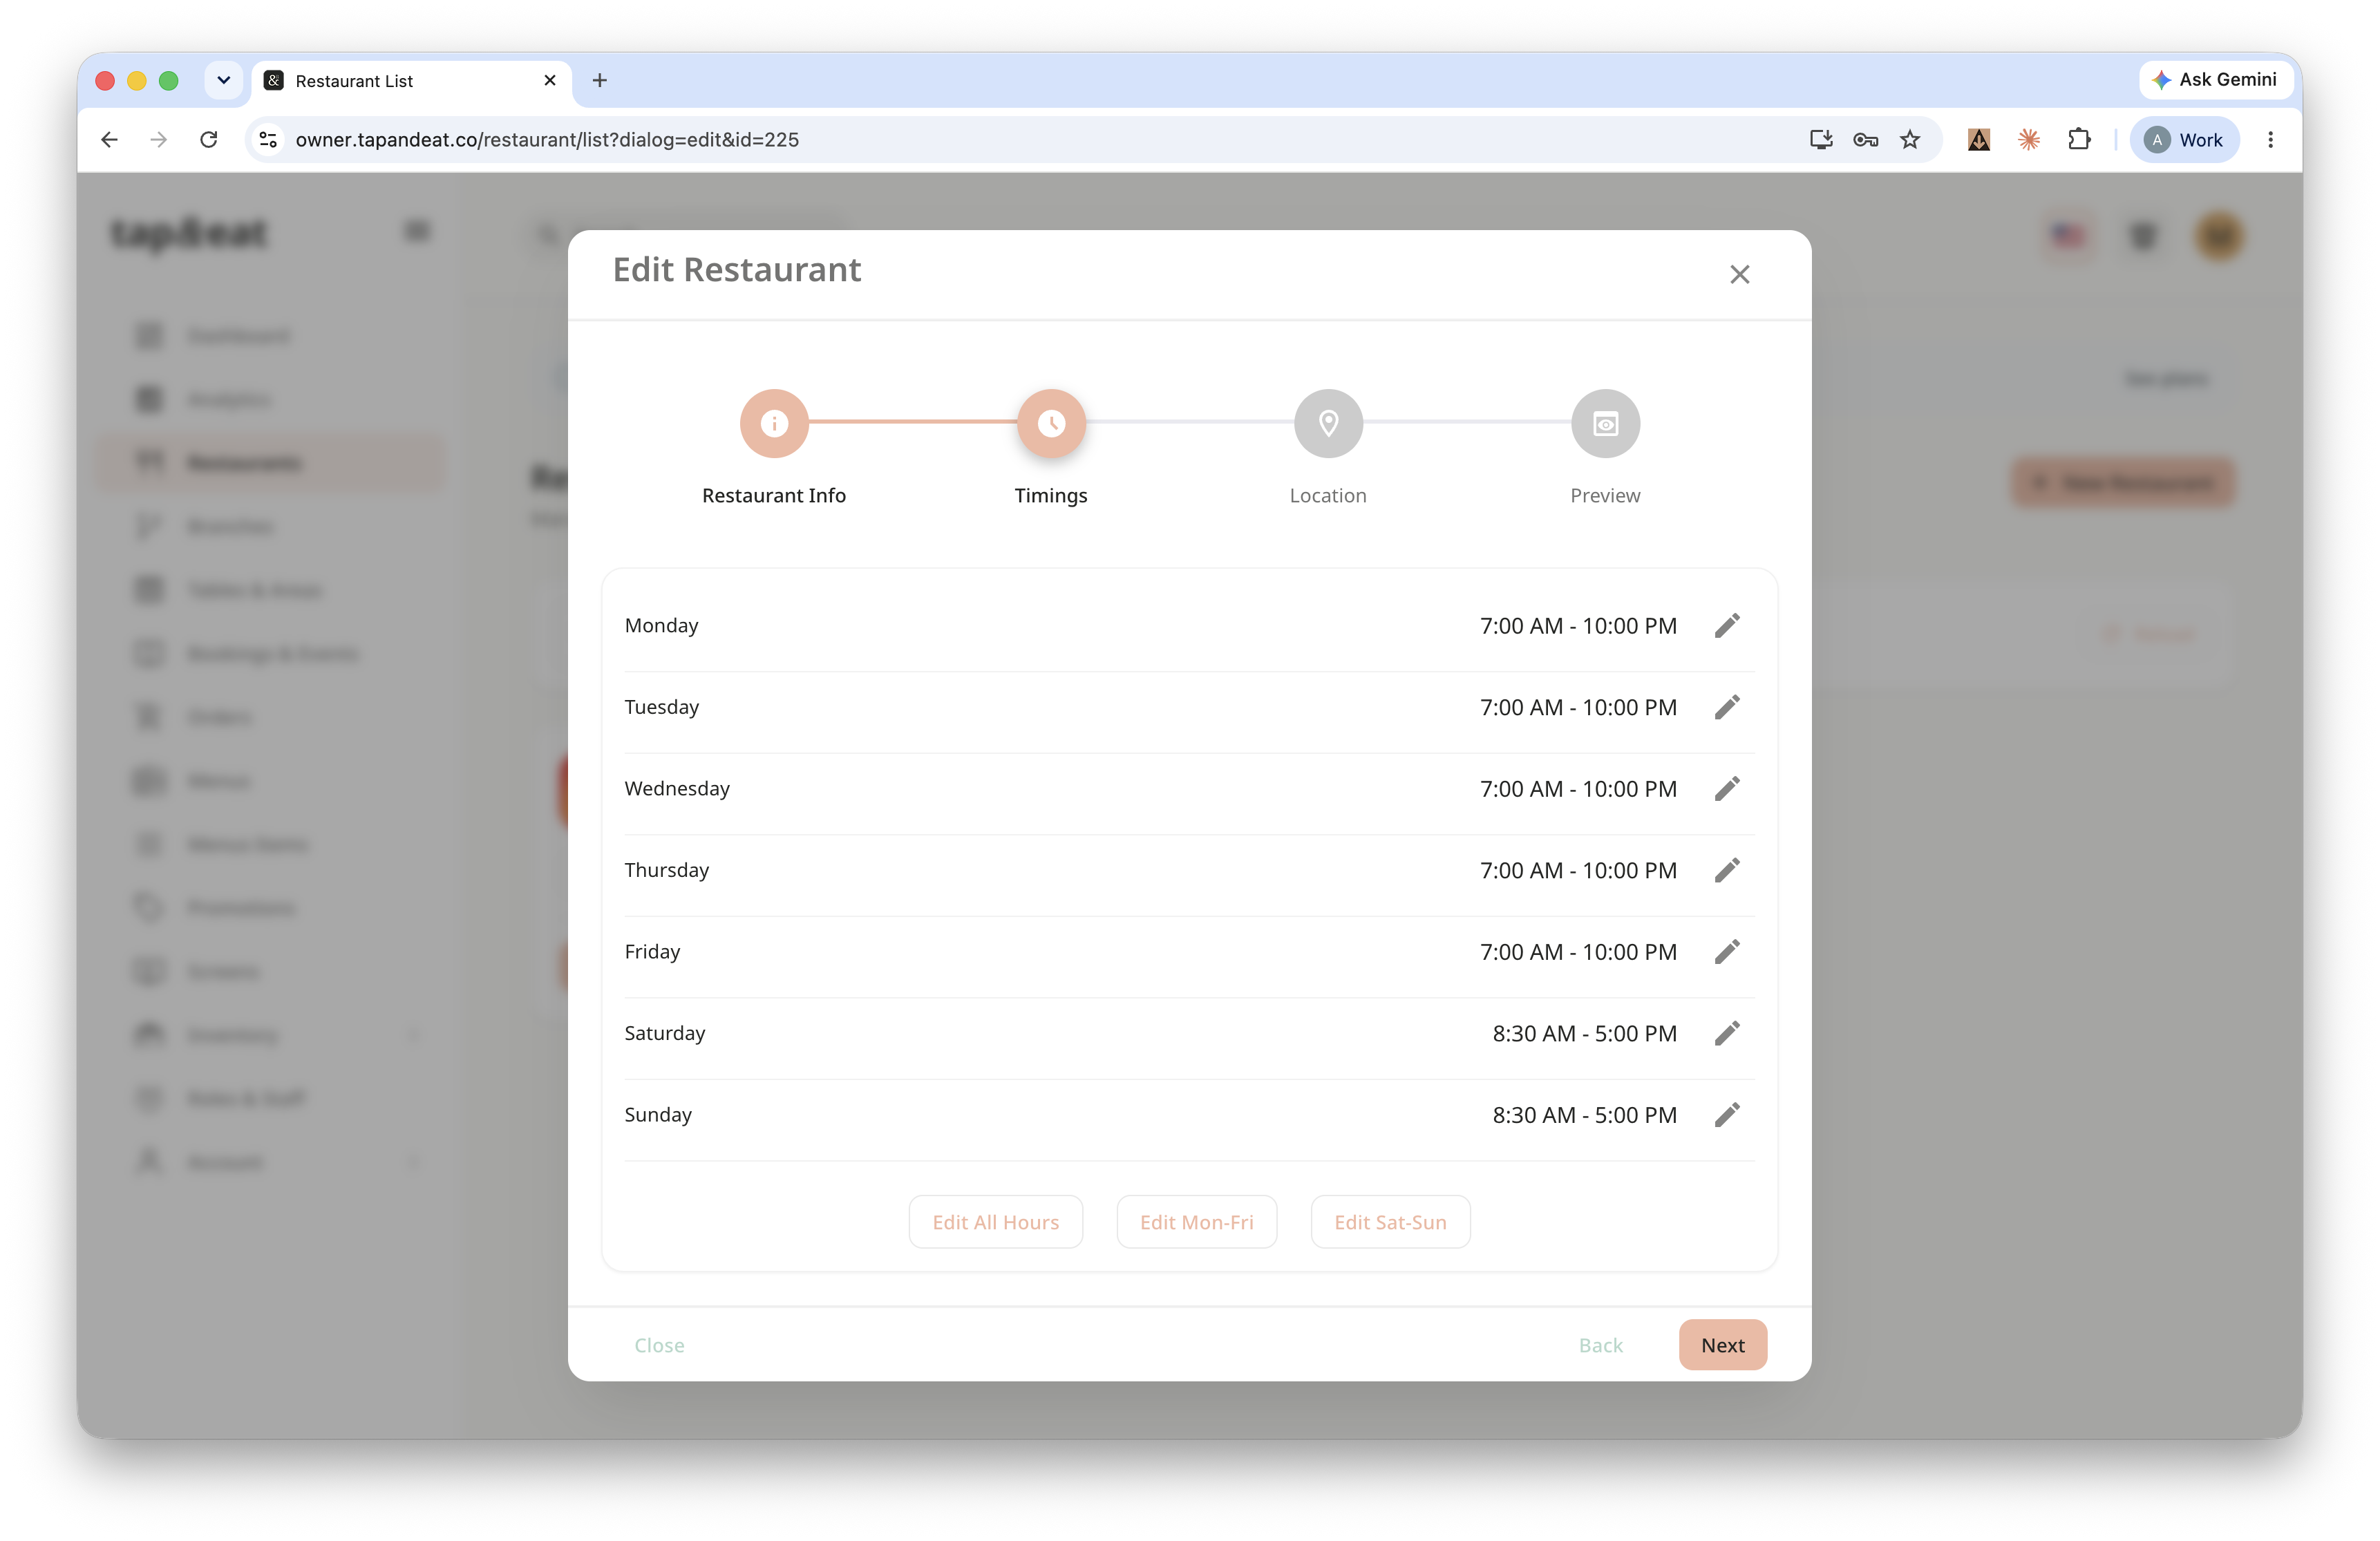Viewport: 2380px width, 1541px height.
Task: Close the Edit Restaurant dialog with X
Action: (x=1740, y=274)
